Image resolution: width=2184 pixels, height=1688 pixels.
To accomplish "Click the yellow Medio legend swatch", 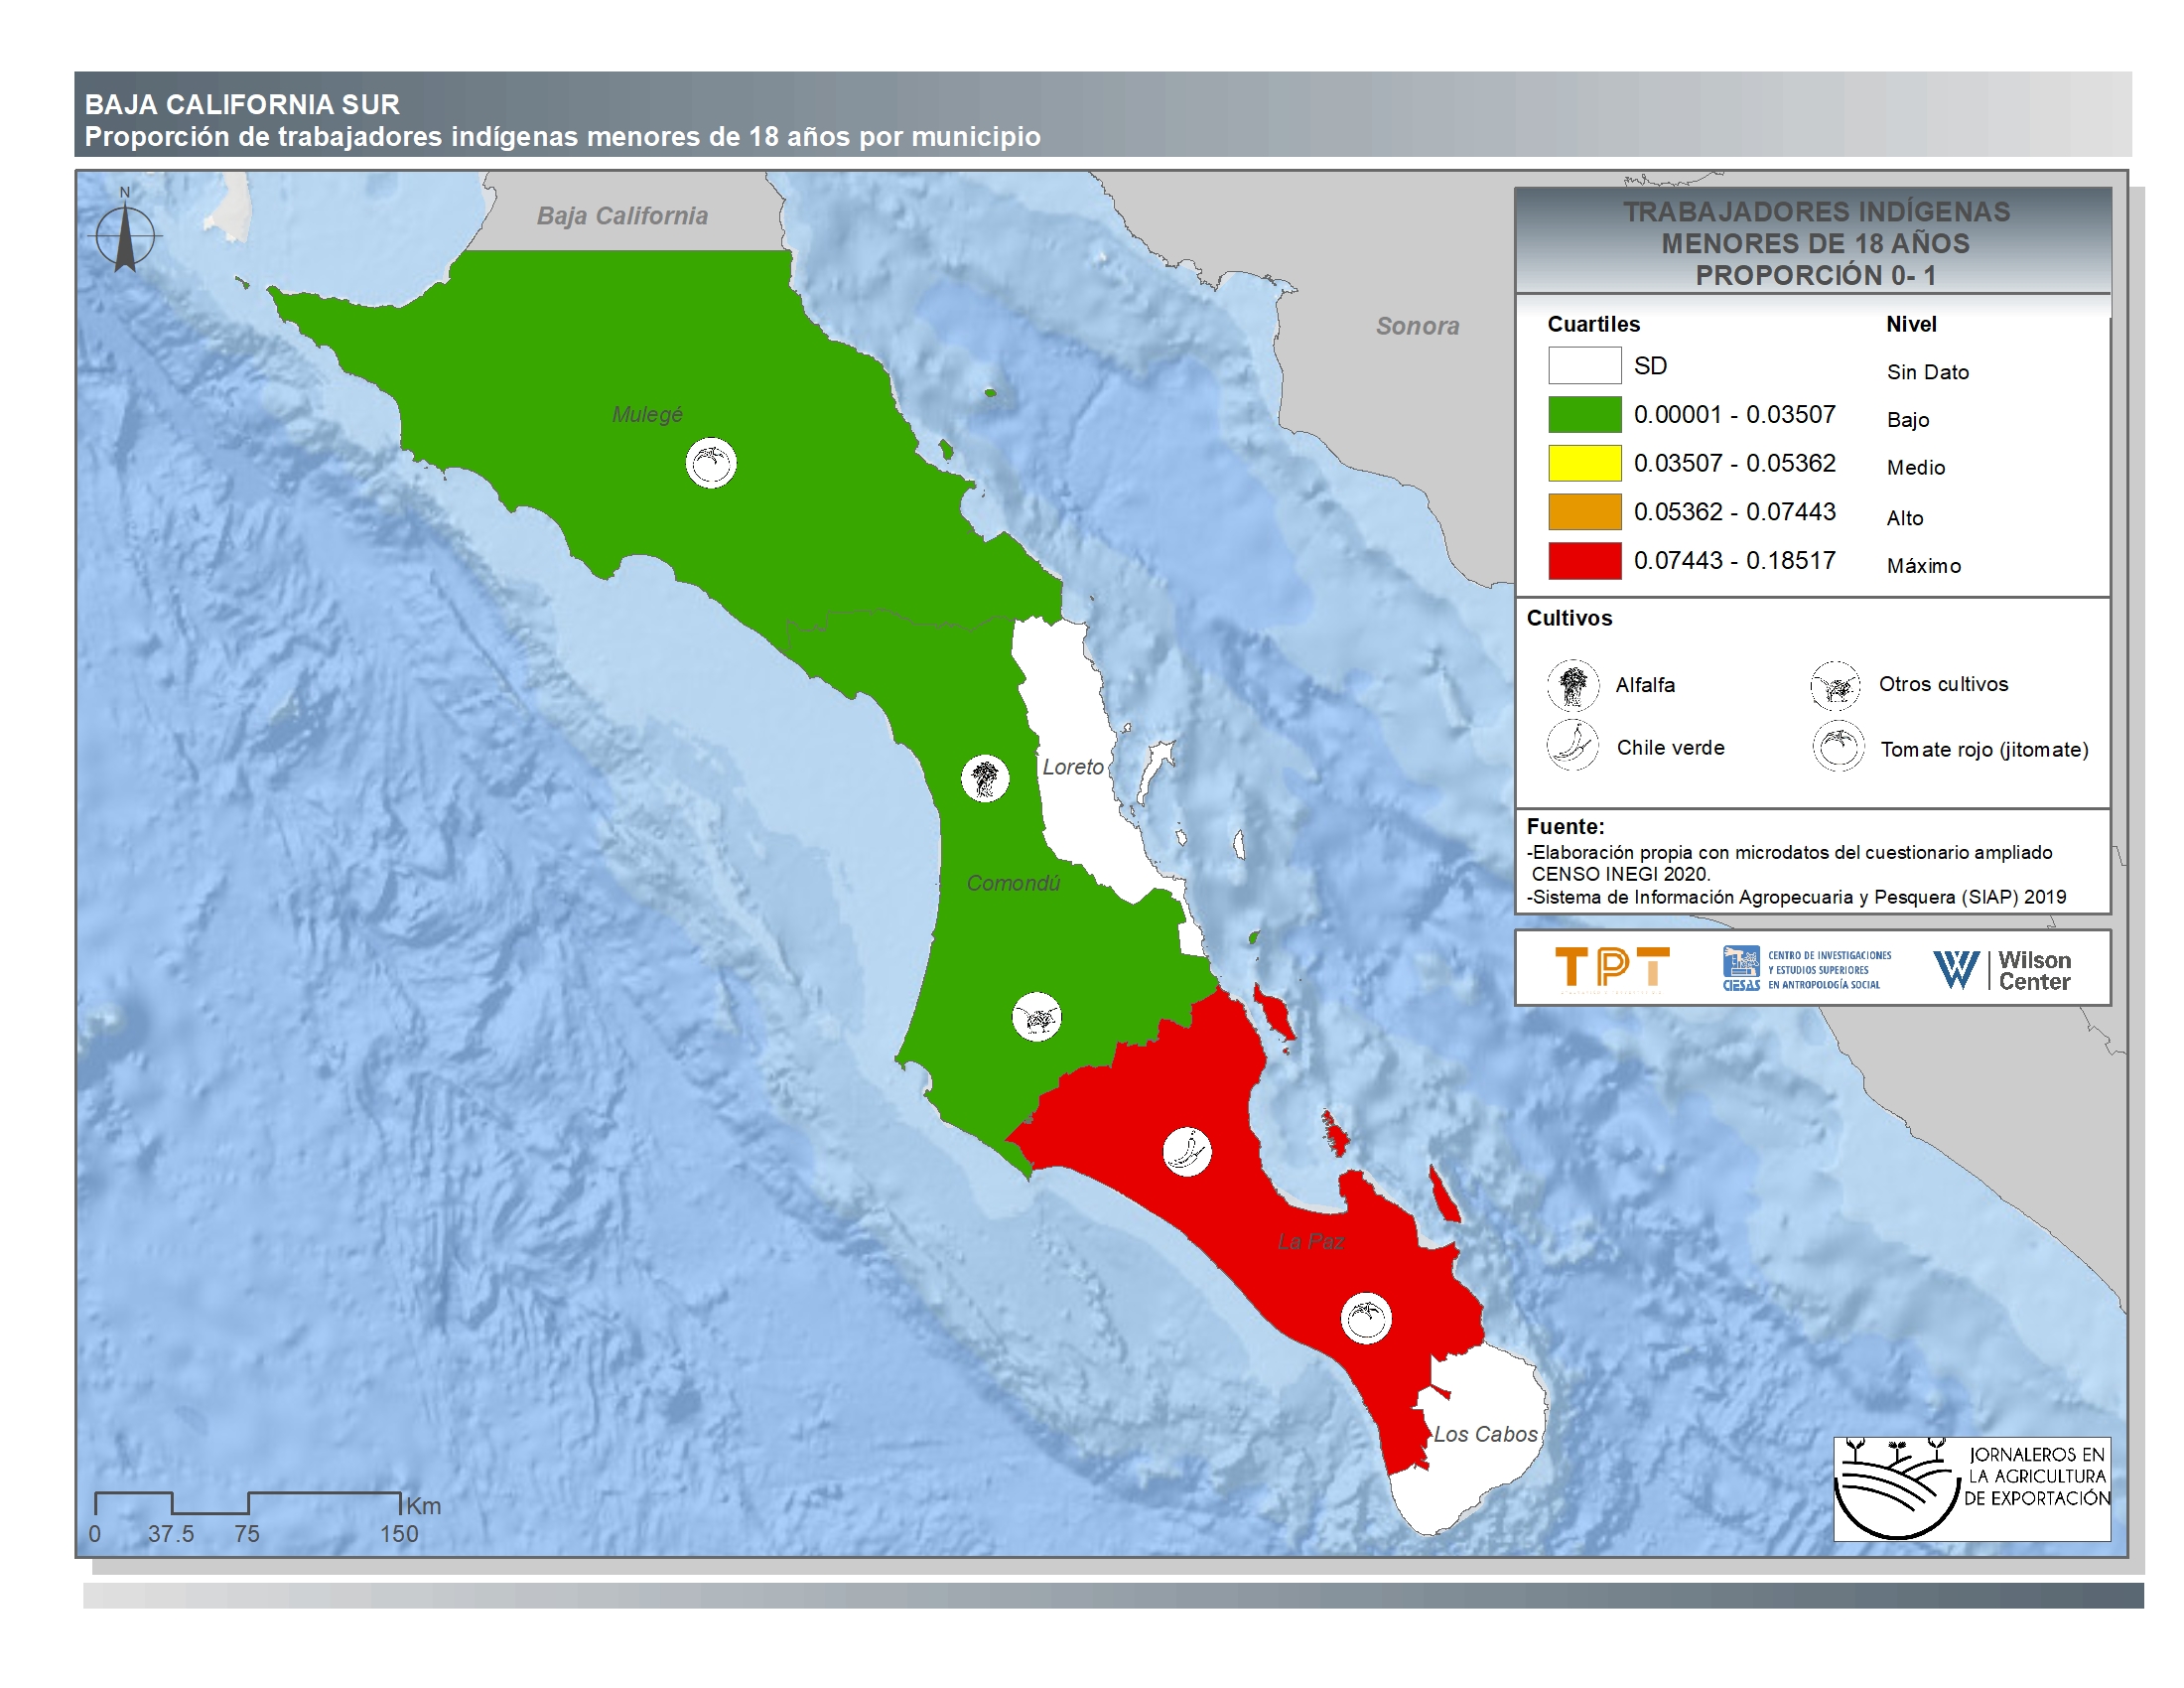I will click(1584, 463).
